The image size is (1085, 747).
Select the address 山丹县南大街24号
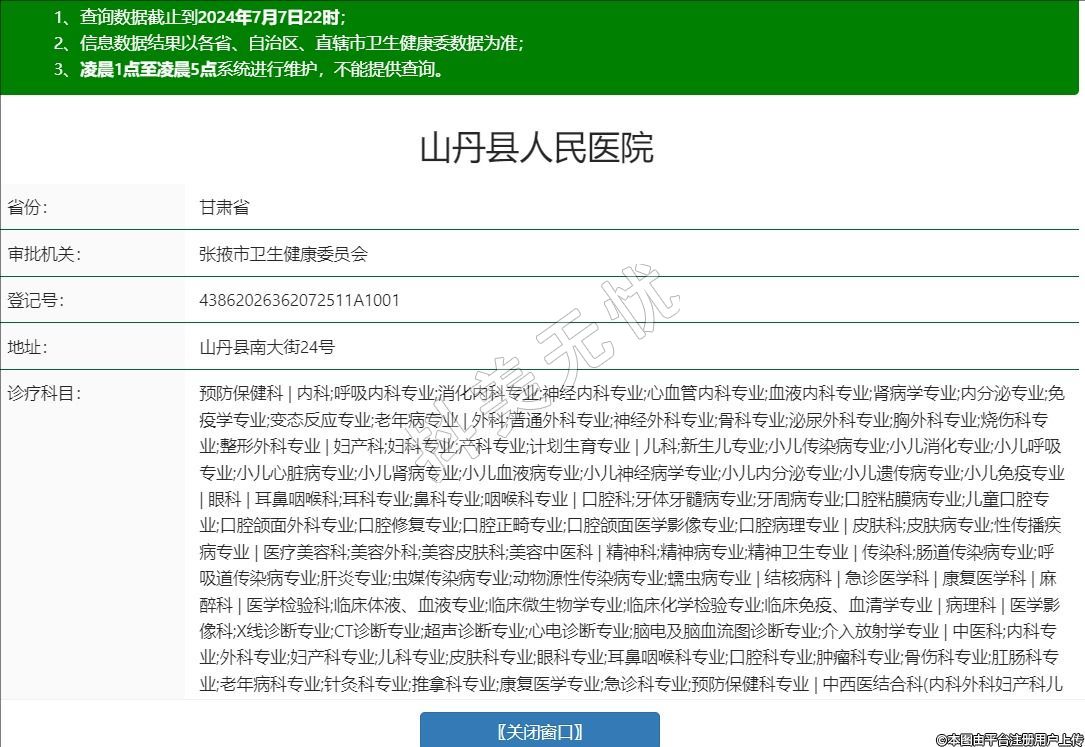pos(267,347)
